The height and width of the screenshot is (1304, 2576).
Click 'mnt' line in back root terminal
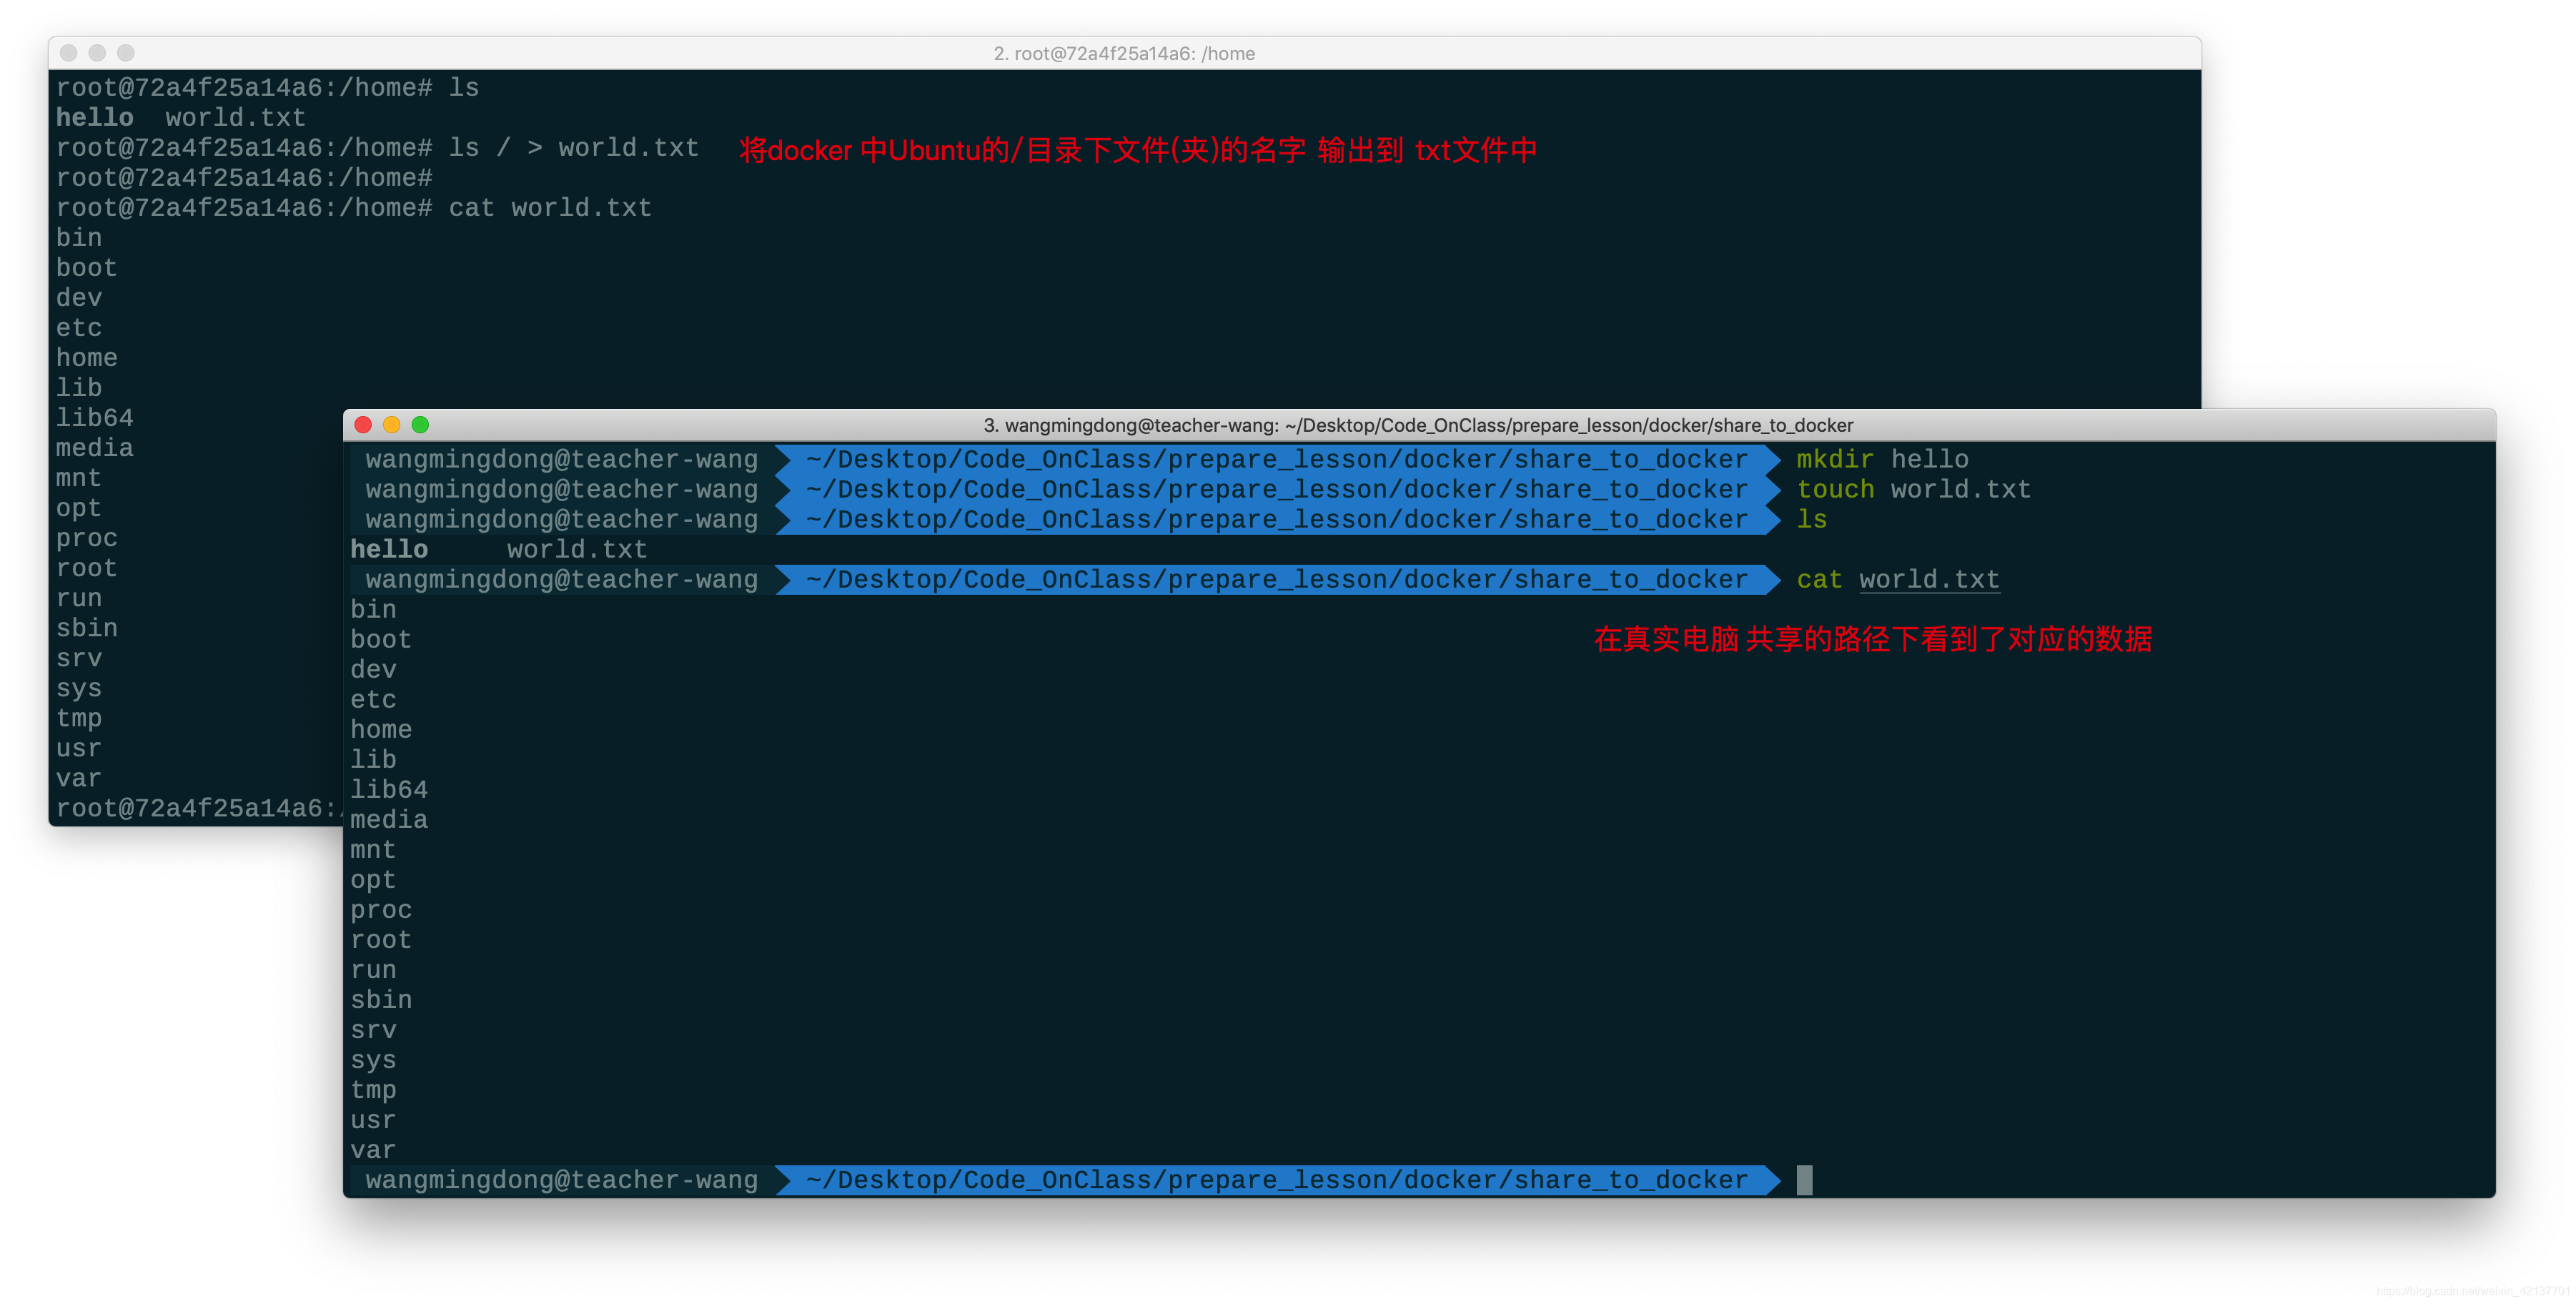[79, 478]
